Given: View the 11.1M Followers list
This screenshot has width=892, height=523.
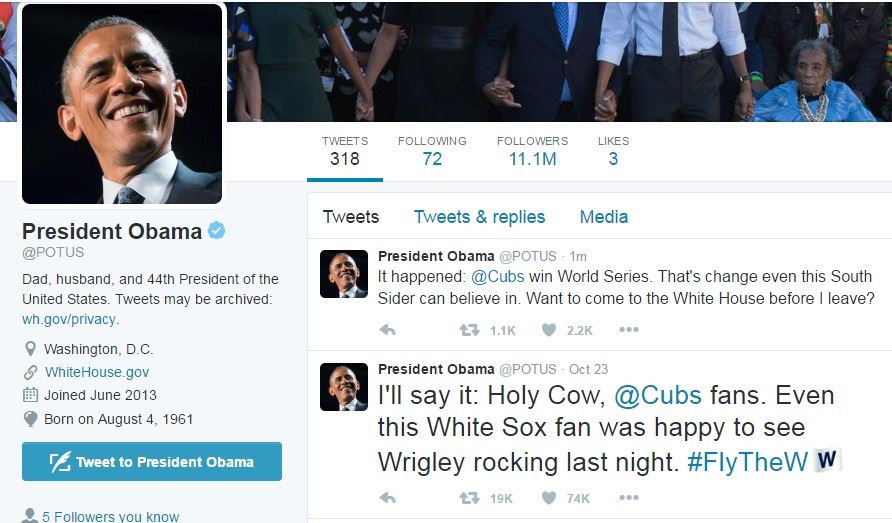Looking at the screenshot, I should (532, 150).
